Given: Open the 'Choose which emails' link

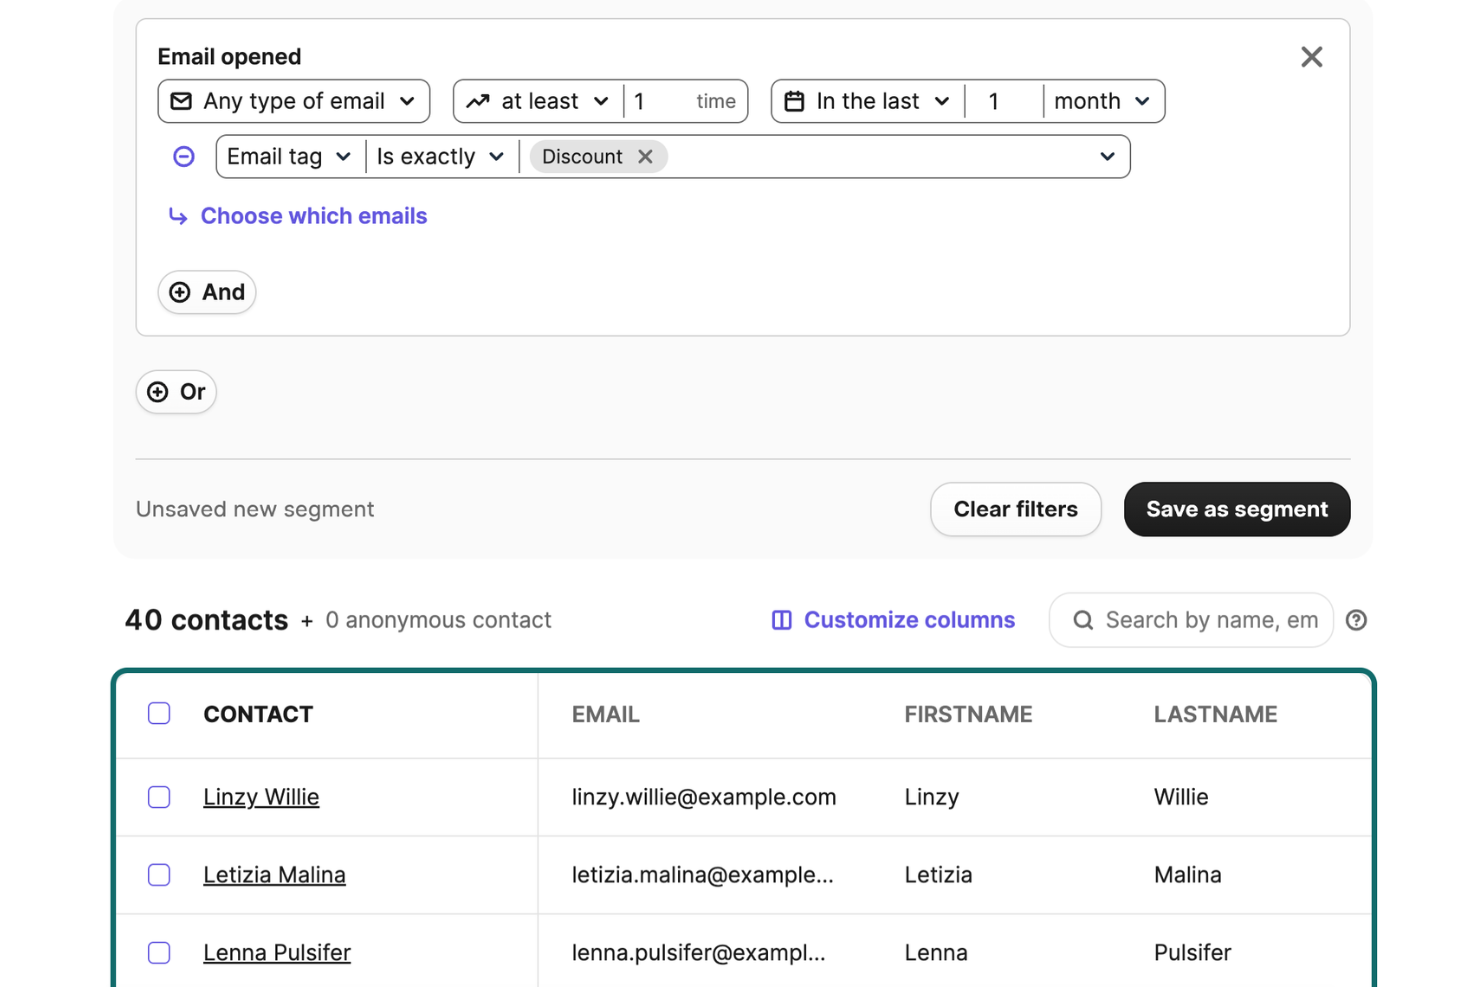Looking at the screenshot, I should pyautogui.click(x=313, y=216).
